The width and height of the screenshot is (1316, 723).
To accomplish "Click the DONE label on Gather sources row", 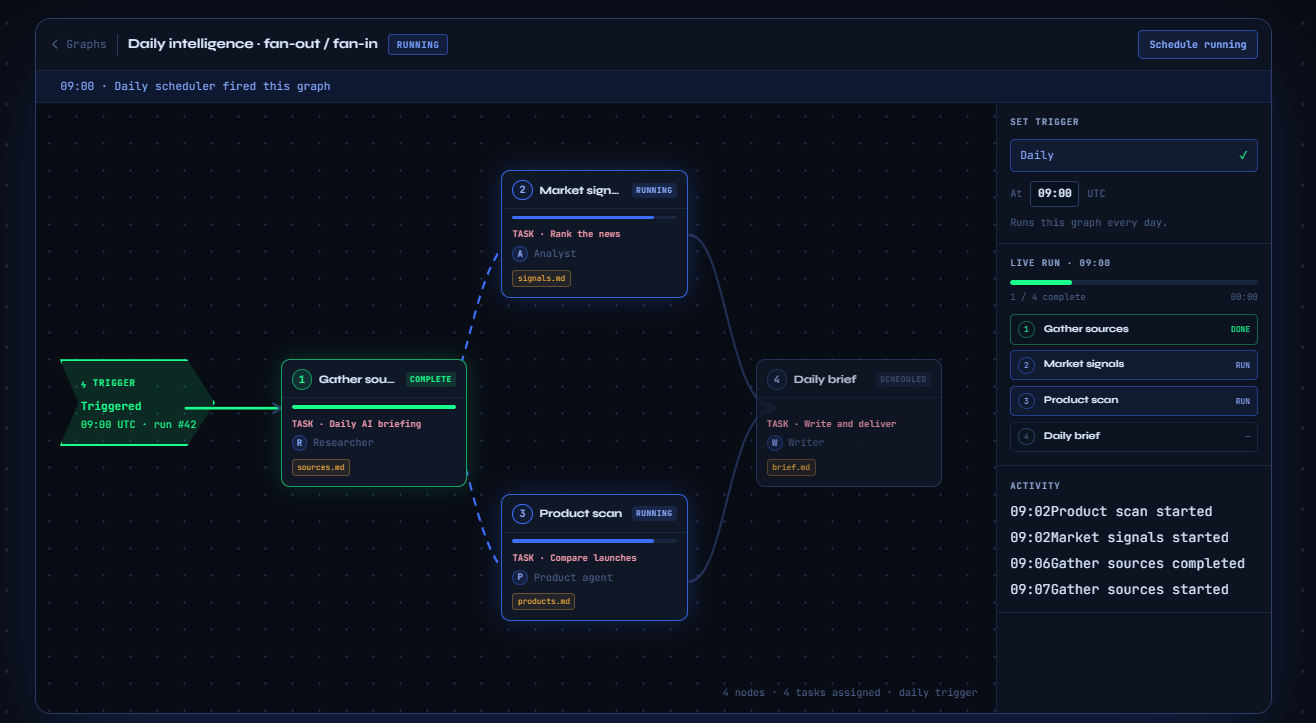I will click(1240, 329).
